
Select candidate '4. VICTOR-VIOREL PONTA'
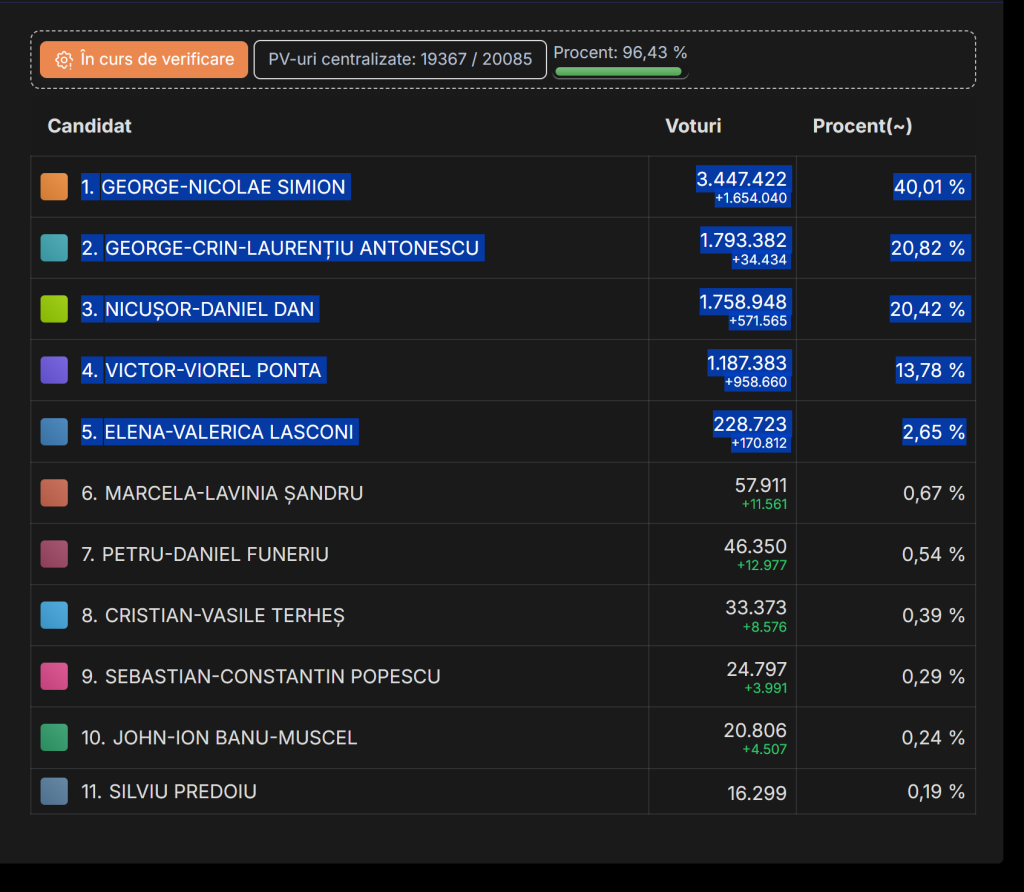pos(203,370)
